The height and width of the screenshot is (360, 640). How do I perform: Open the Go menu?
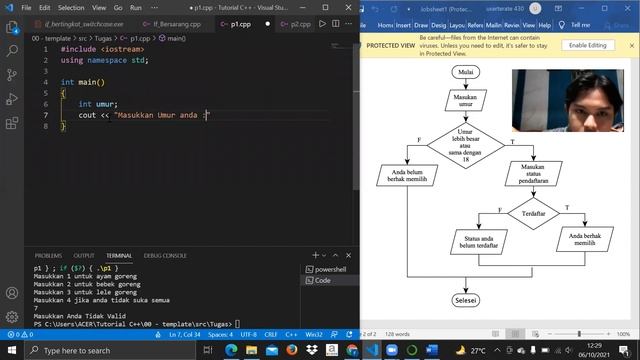coord(118,8)
